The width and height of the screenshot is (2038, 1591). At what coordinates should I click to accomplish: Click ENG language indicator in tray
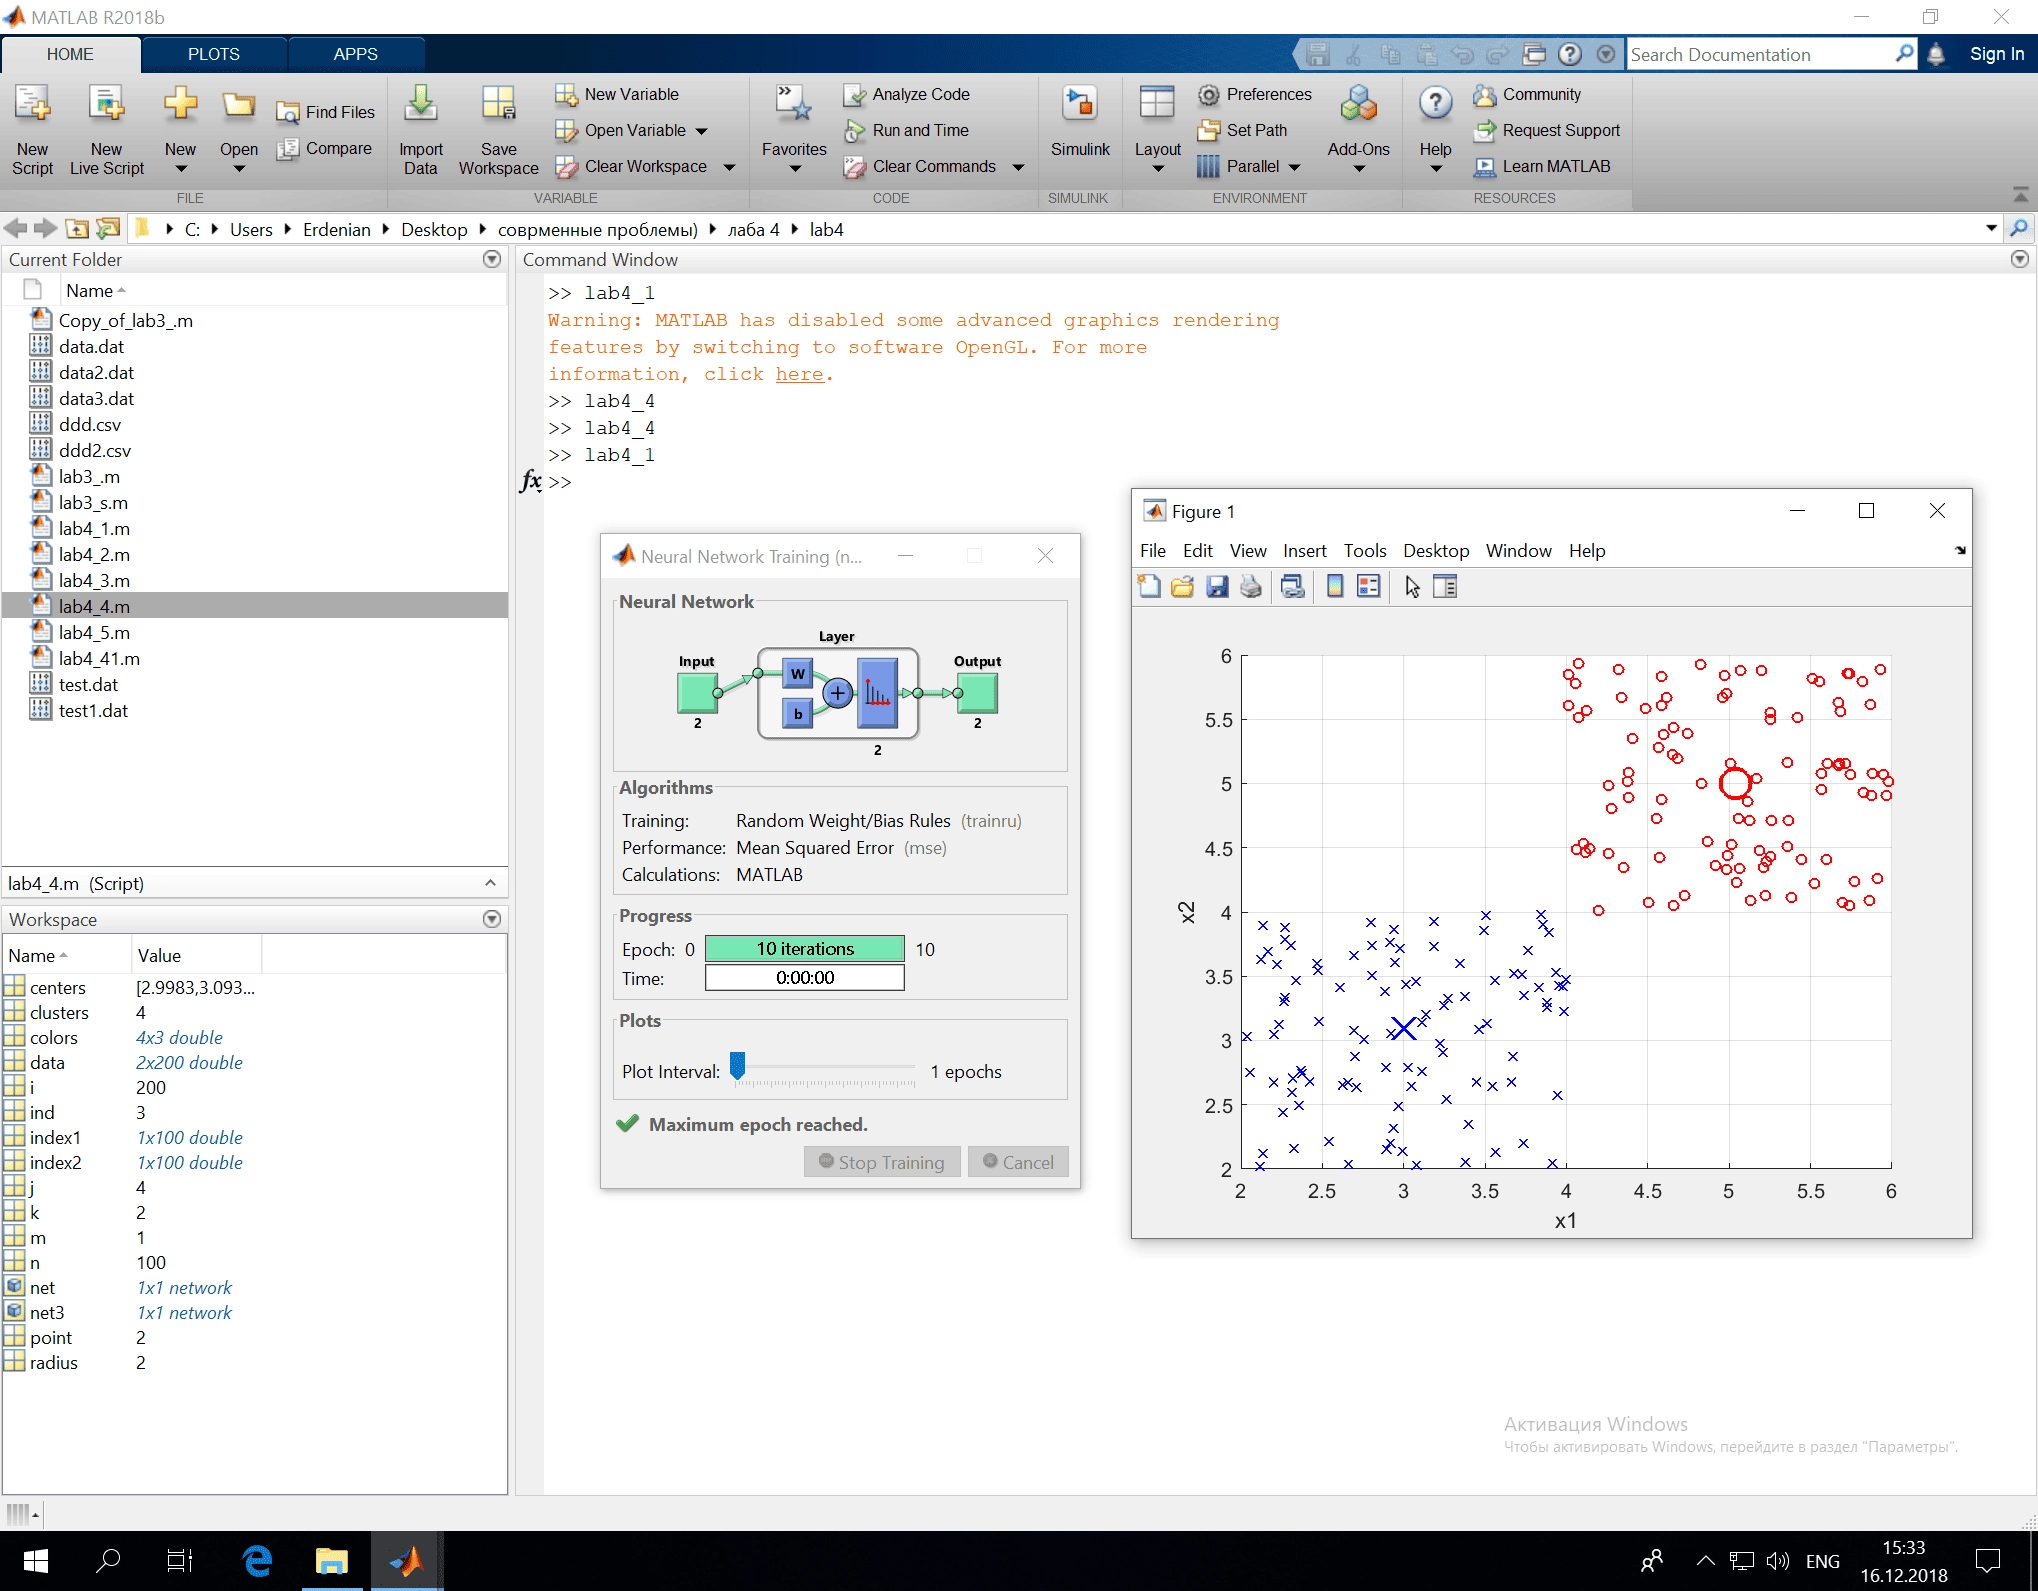[1822, 1561]
